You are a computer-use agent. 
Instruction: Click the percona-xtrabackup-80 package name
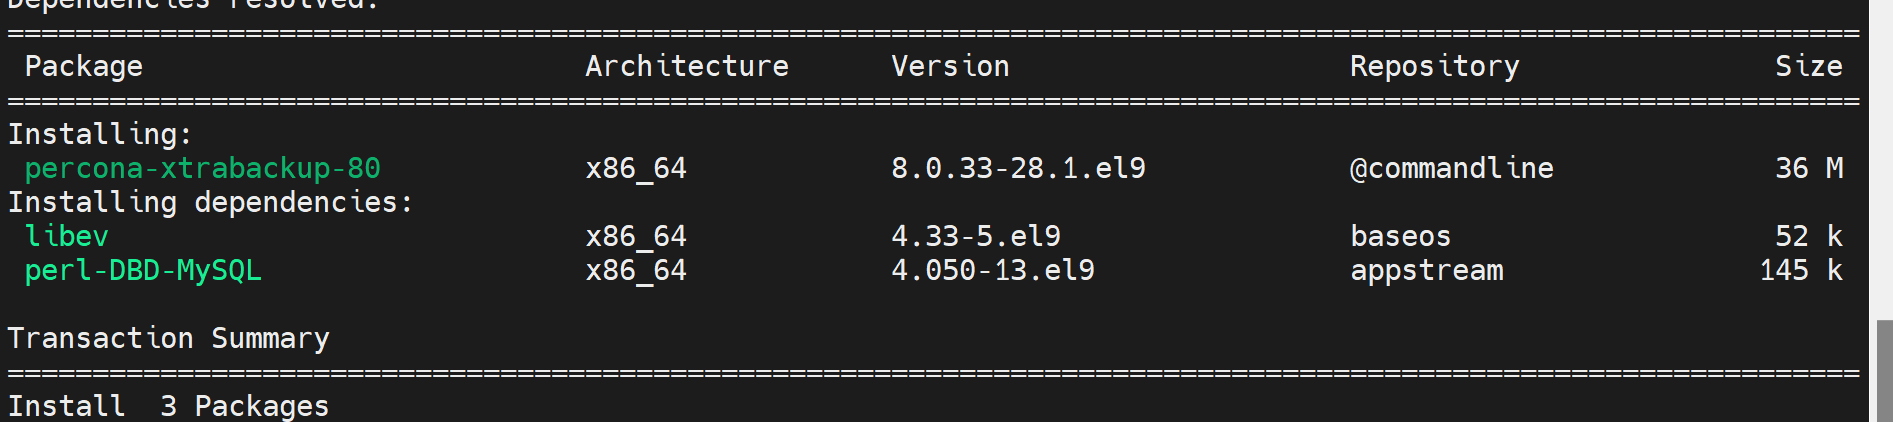(x=202, y=168)
